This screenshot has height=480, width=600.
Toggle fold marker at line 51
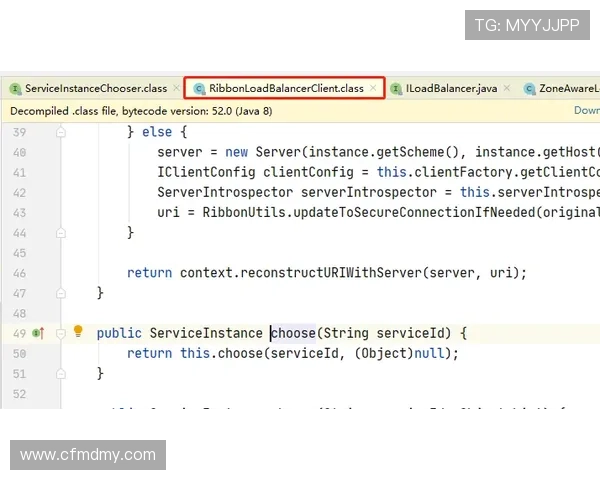click(60, 374)
